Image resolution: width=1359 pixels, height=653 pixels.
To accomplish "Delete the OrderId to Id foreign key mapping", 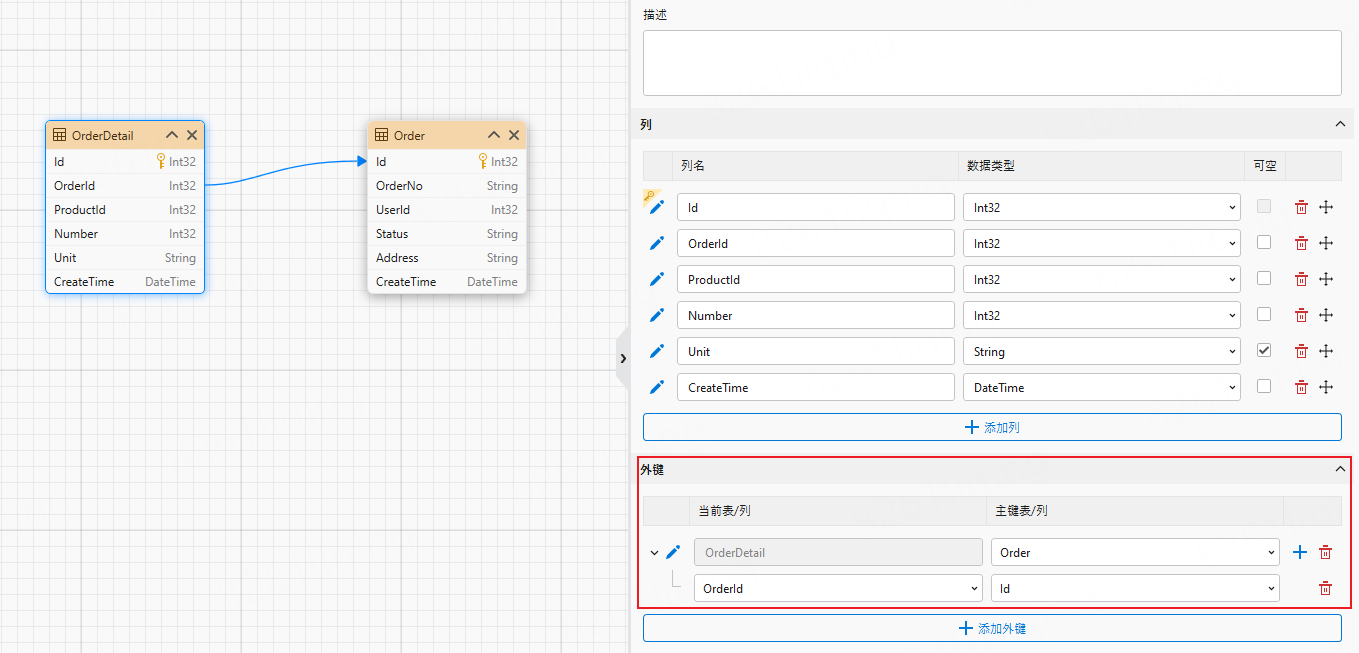I will pos(1325,589).
